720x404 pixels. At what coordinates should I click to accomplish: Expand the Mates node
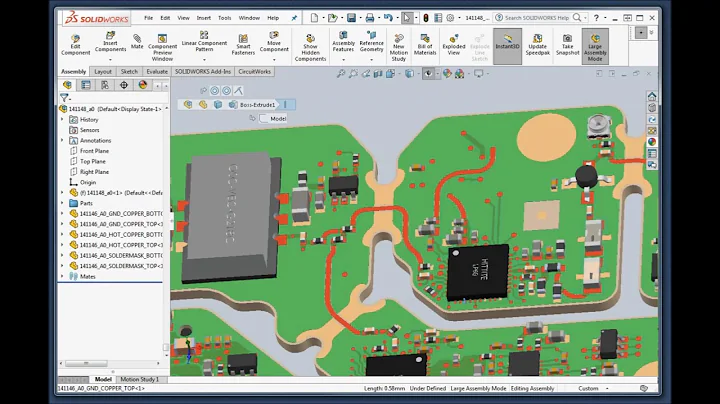pos(62,276)
